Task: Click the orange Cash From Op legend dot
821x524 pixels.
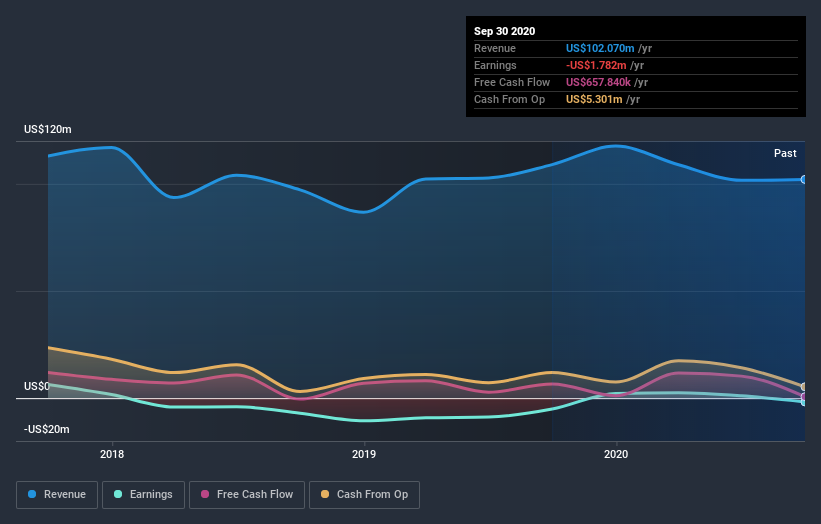Action: click(325, 494)
